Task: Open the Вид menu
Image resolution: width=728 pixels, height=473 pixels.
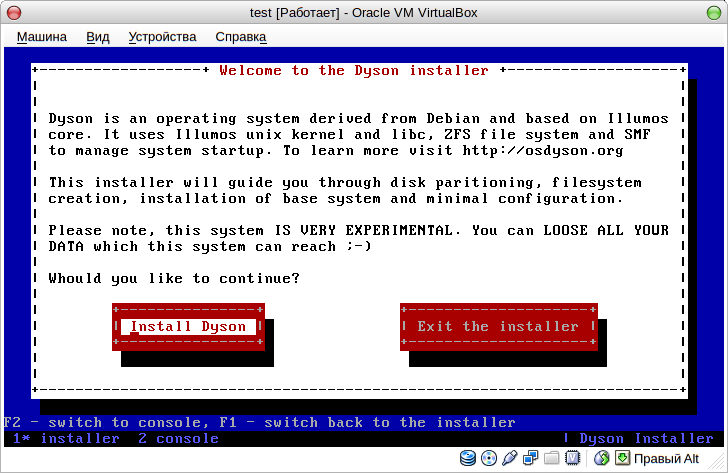Action: click(98, 37)
